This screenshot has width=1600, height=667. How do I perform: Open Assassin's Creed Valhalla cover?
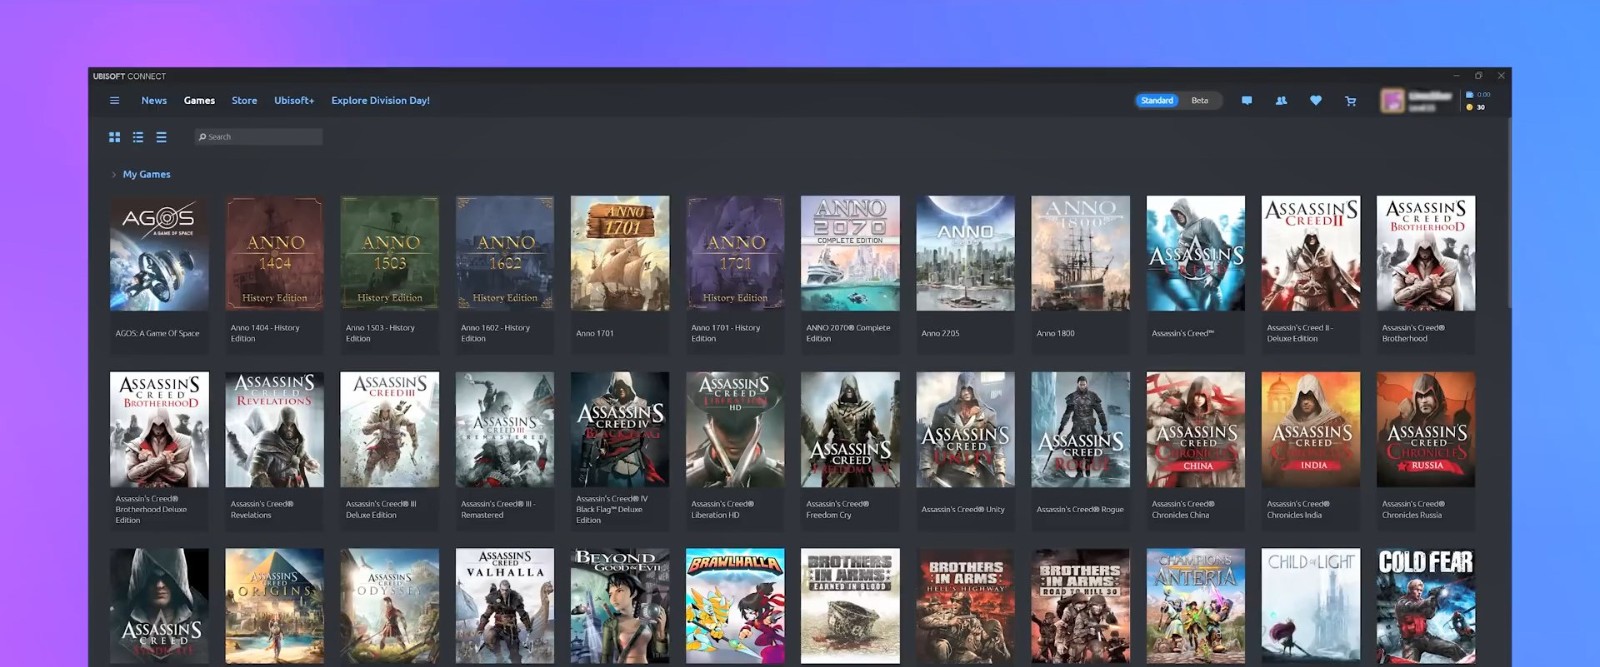point(505,606)
